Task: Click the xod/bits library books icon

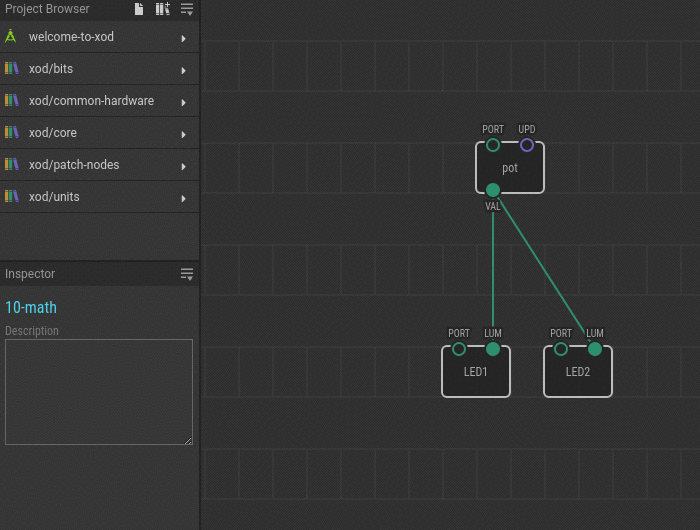Action: (x=11, y=69)
